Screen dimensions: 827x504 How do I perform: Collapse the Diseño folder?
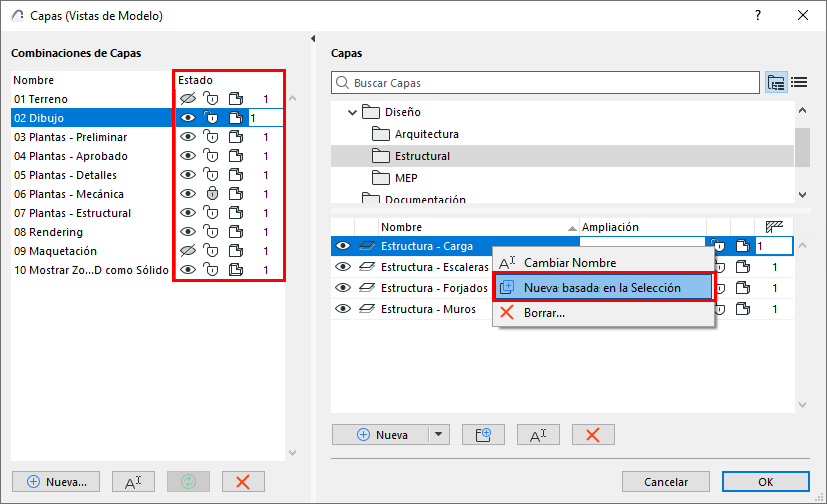point(352,113)
